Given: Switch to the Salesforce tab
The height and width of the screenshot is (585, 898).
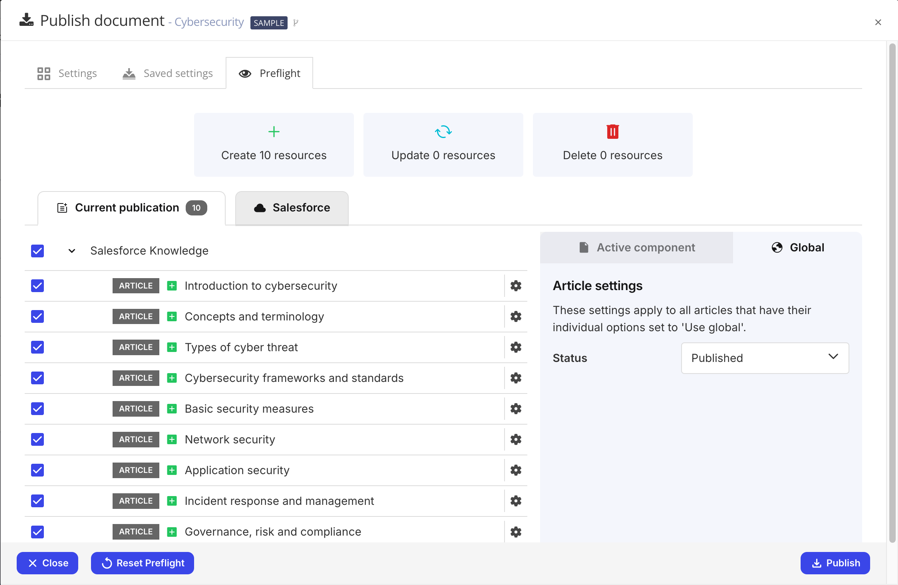Looking at the screenshot, I should point(290,208).
